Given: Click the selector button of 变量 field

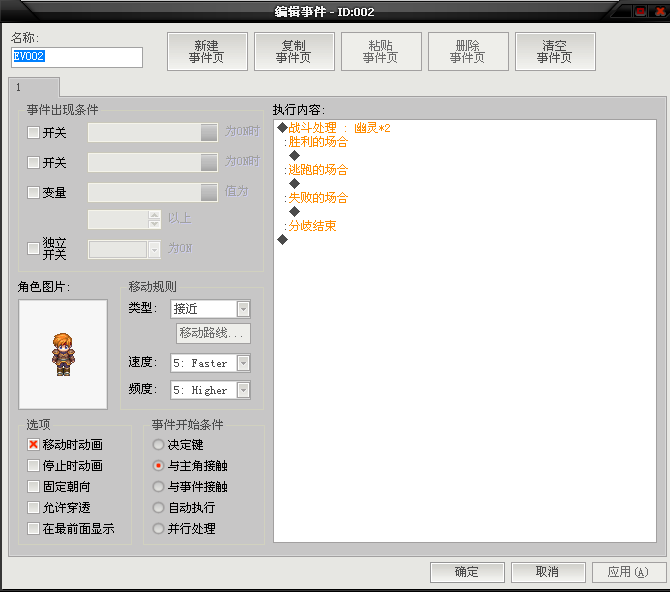Looking at the screenshot, I should [x=209, y=192].
